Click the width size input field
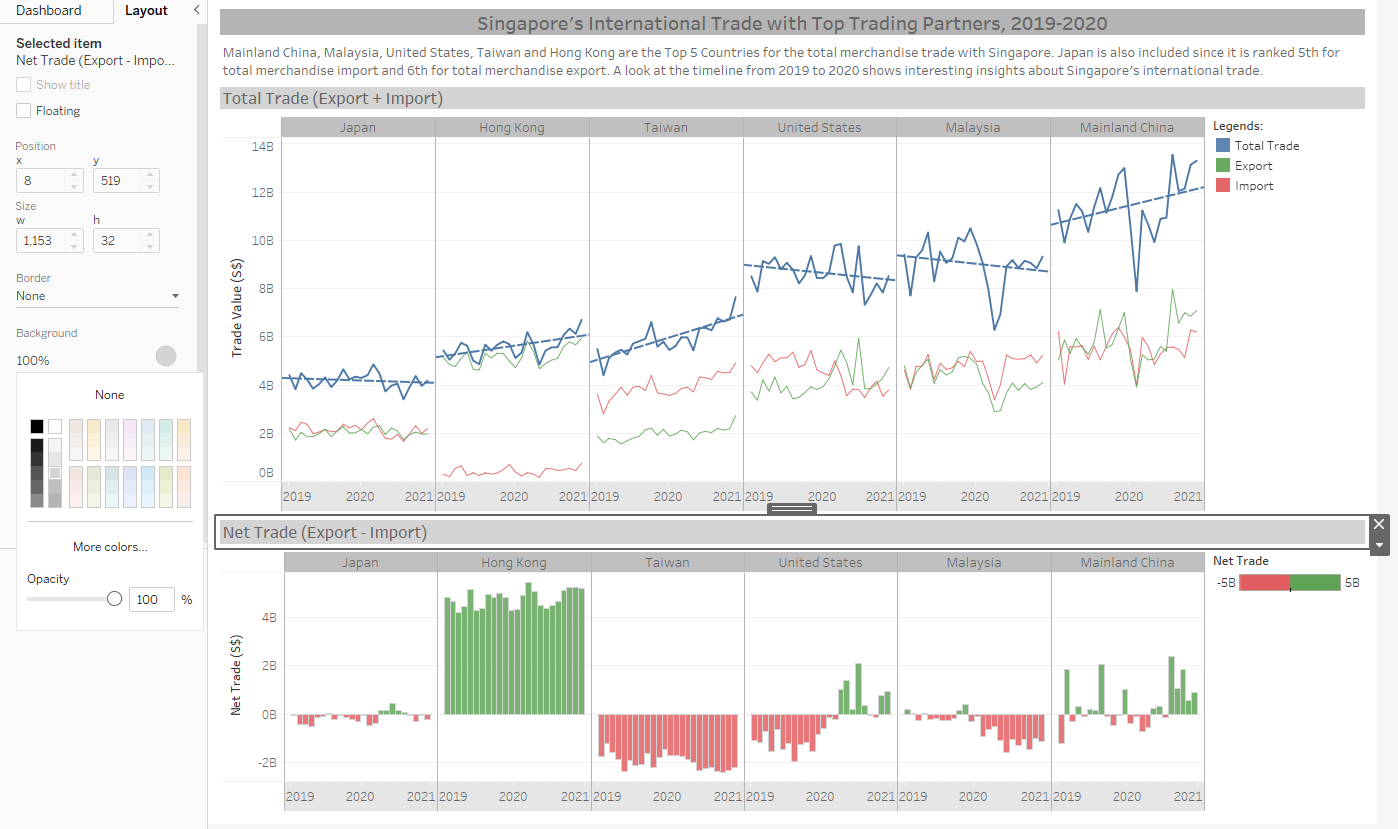 click(x=40, y=240)
